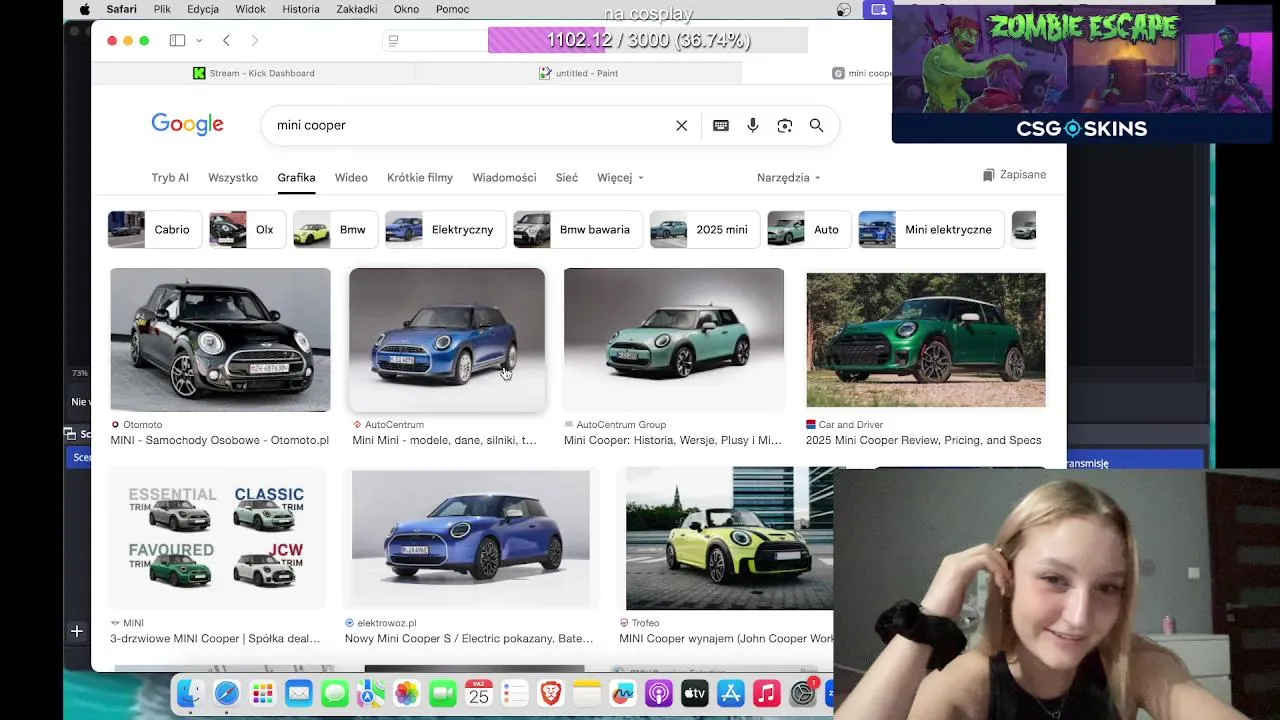This screenshot has height=720, width=1280.
Task: Go to Google home via the logo
Action: click(187, 124)
